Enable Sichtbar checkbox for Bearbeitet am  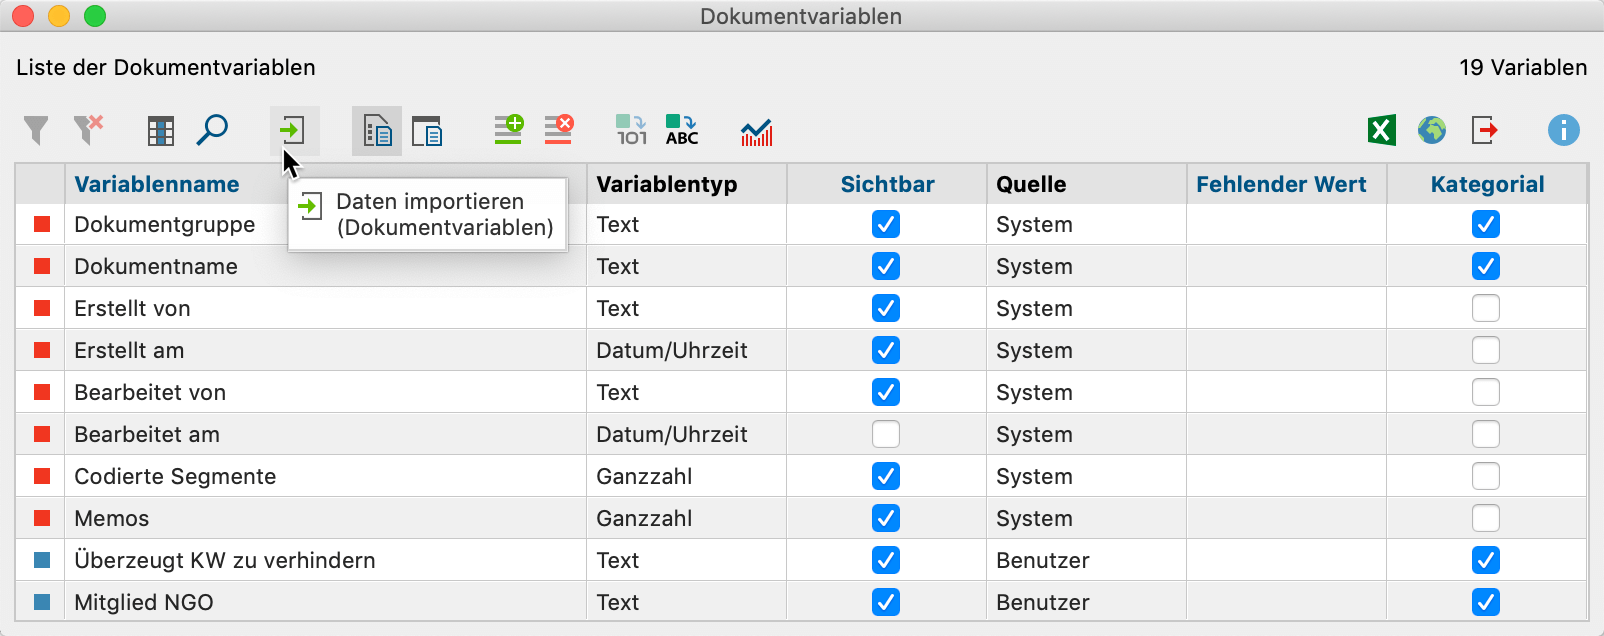click(x=885, y=434)
